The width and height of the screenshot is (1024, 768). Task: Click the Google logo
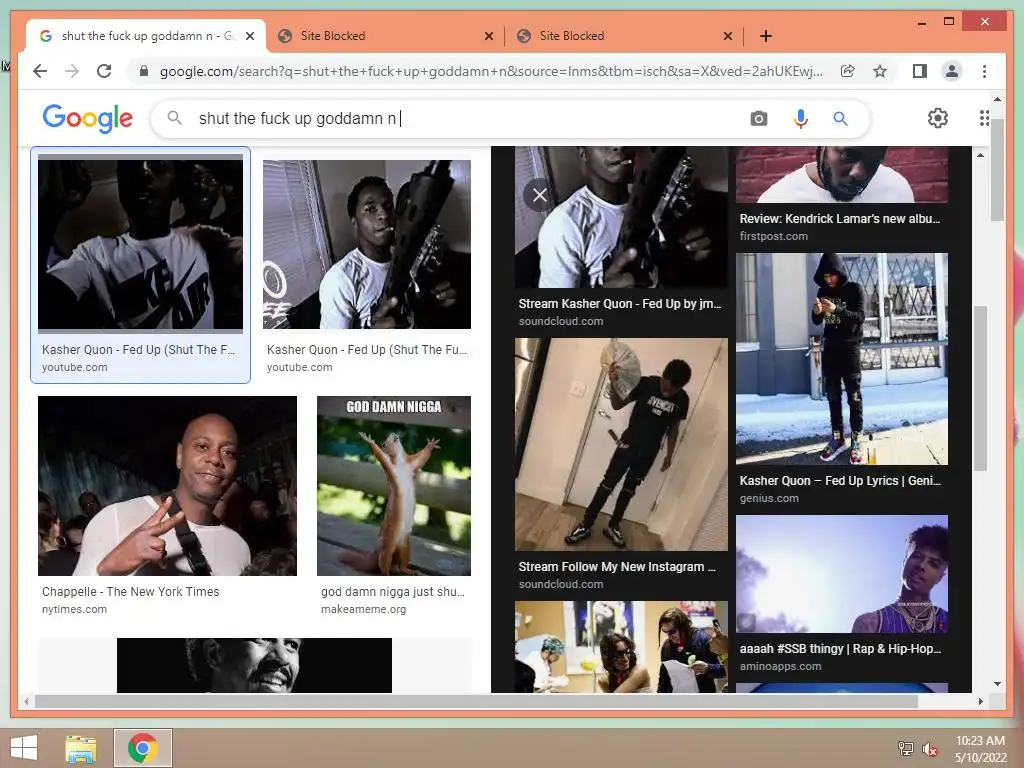point(88,118)
